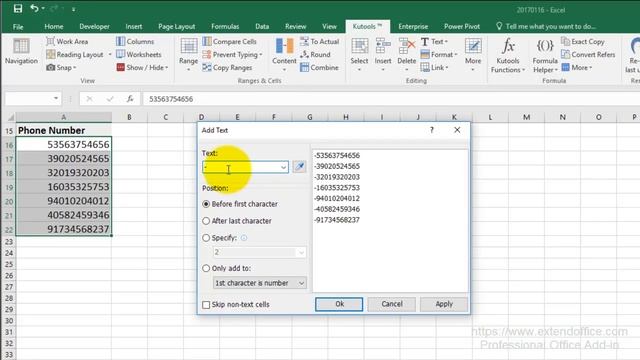
Task: Open the File tab
Action: (18, 27)
